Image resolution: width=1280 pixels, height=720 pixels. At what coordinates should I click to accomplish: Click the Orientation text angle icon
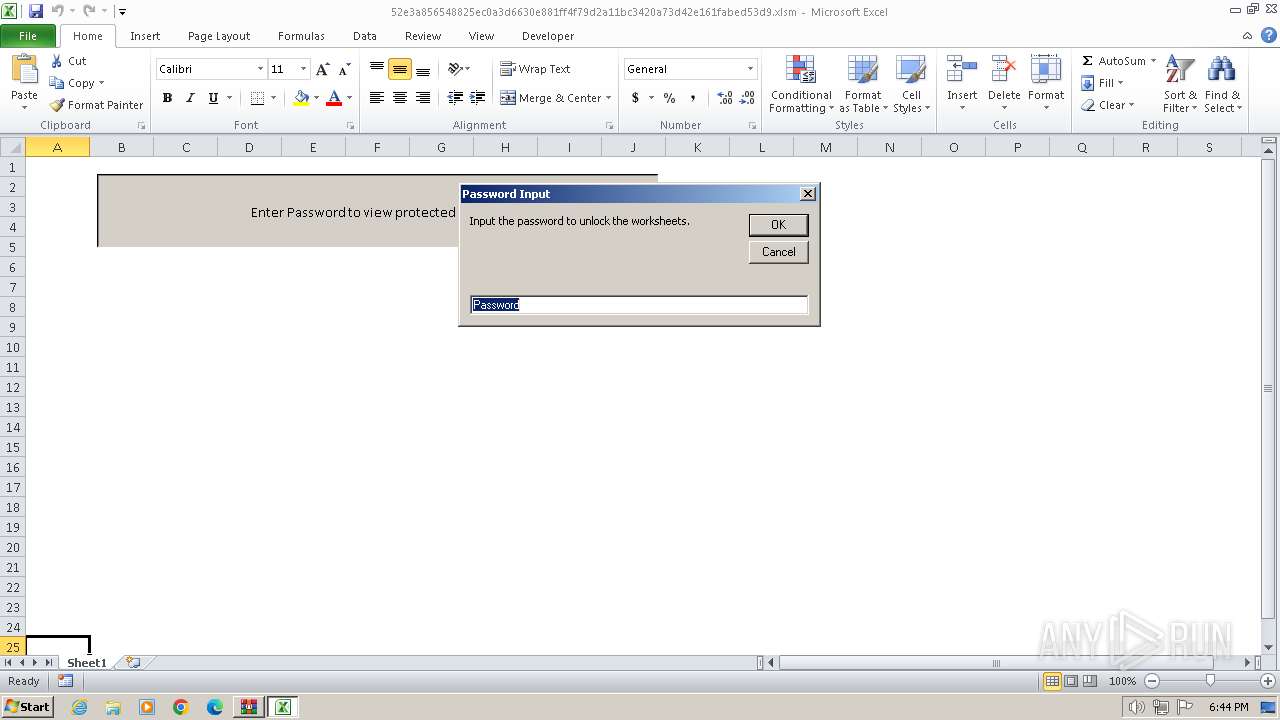tap(457, 69)
